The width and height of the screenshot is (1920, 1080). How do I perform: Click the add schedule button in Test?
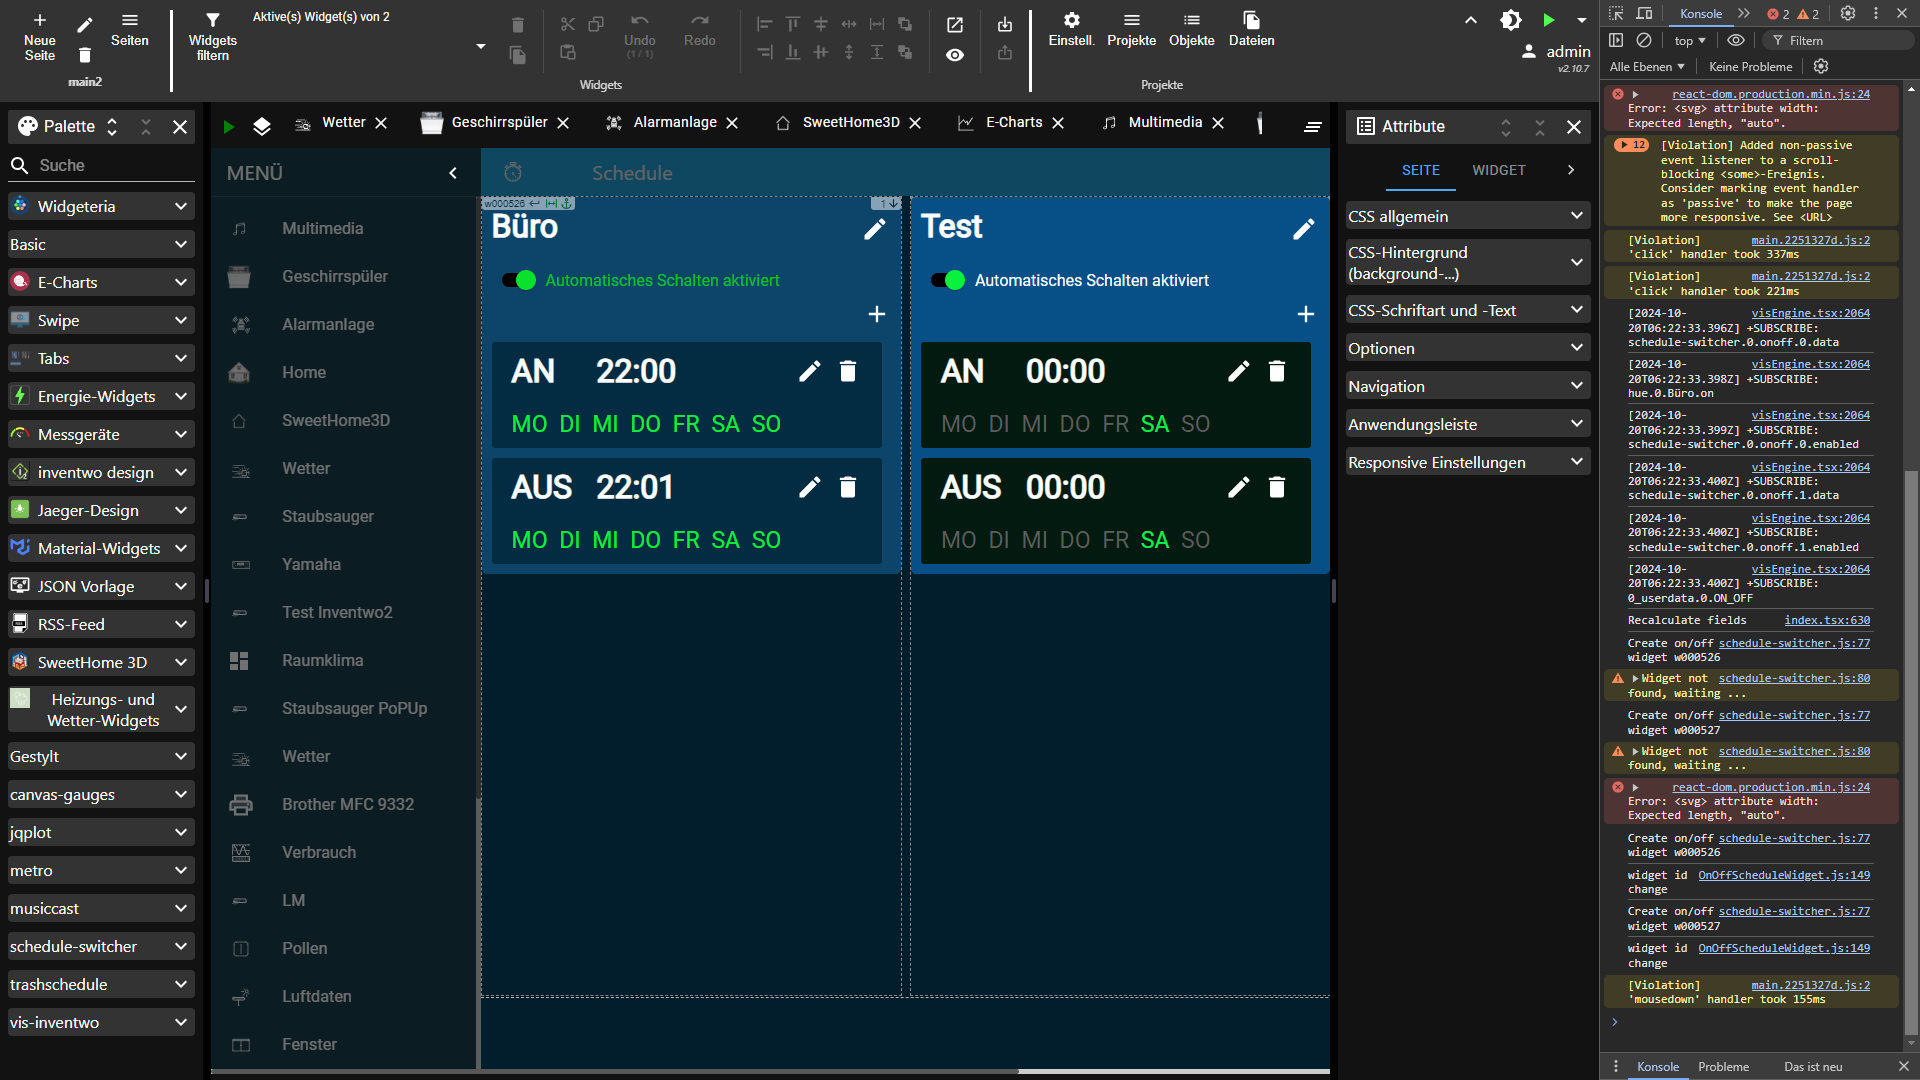[1305, 314]
